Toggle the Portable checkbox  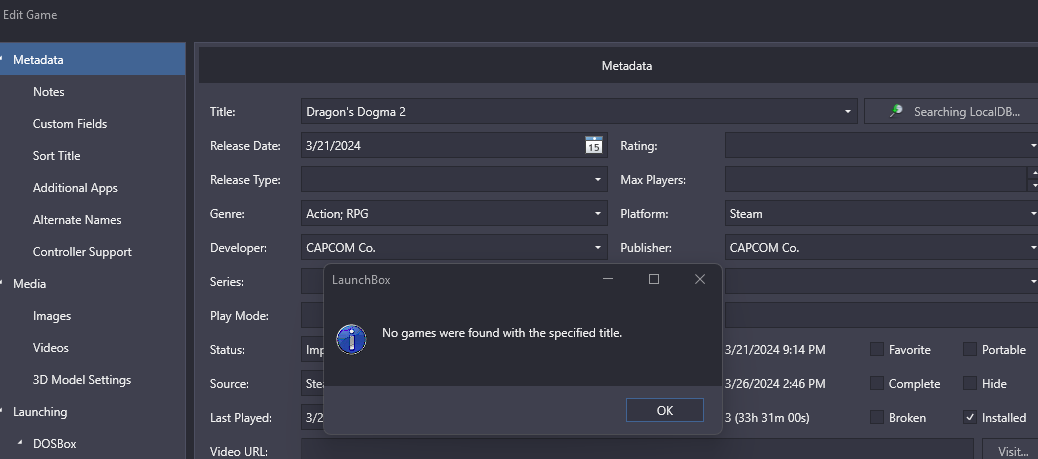click(970, 349)
